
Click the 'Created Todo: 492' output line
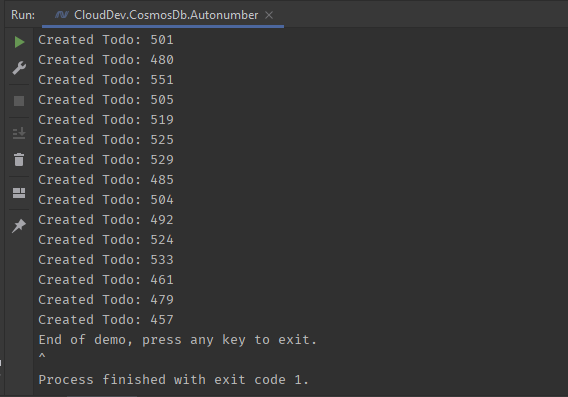106,220
